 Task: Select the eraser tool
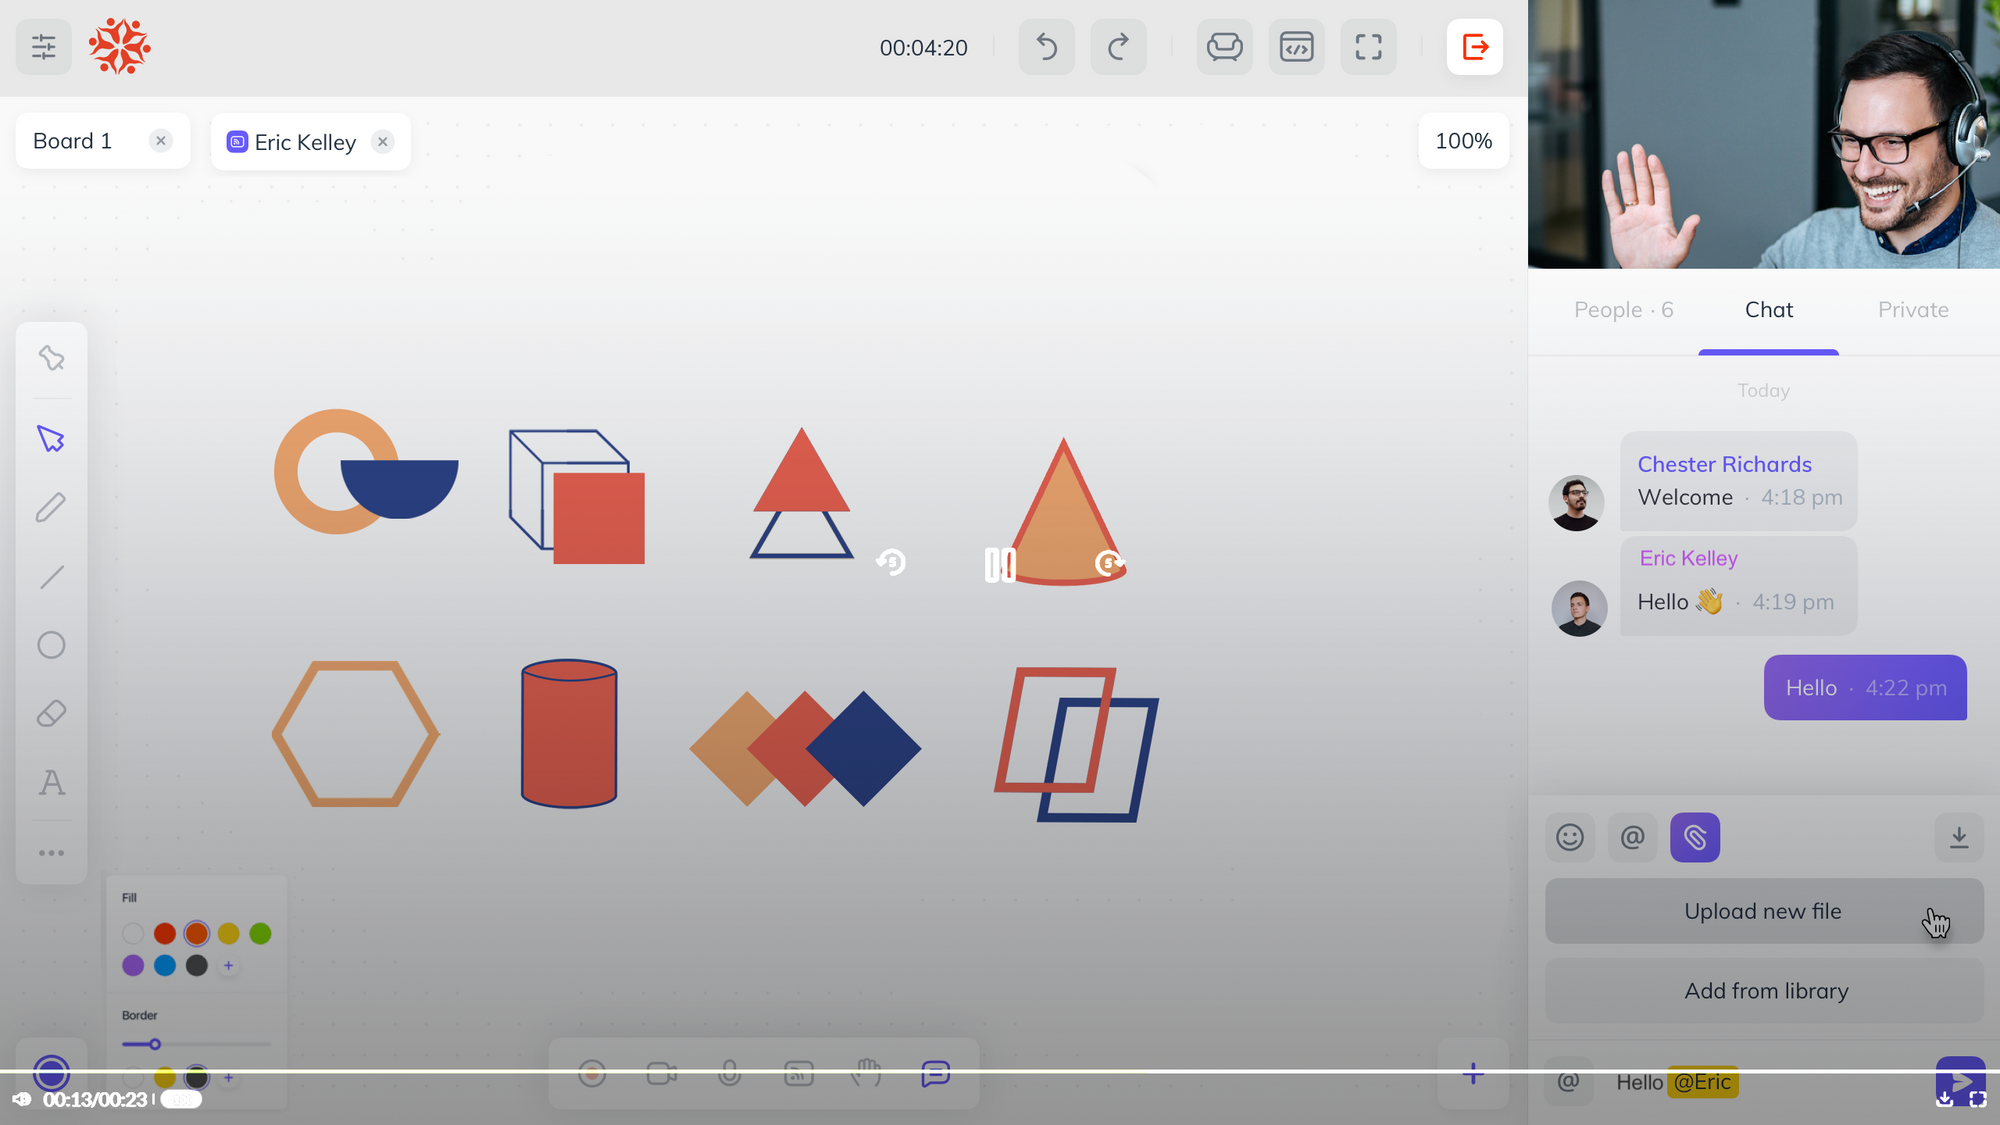click(51, 714)
